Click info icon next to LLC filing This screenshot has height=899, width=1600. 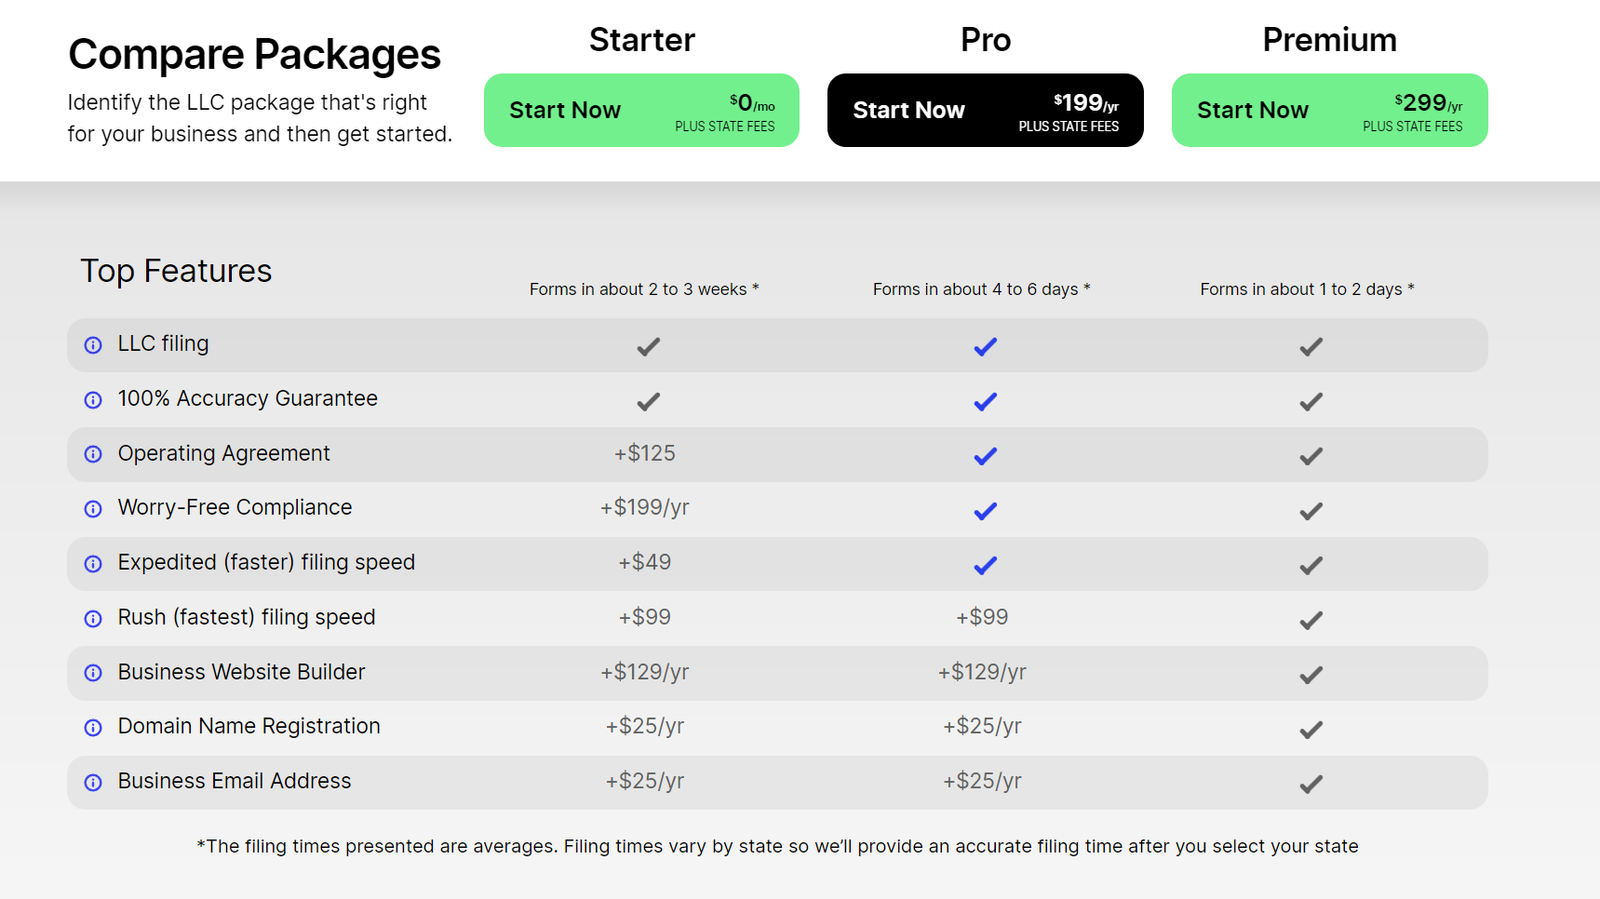click(93, 345)
